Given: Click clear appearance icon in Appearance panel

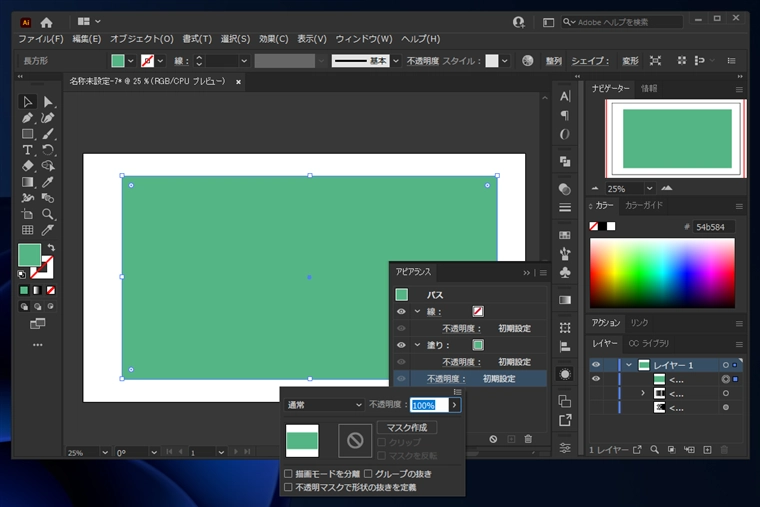Looking at the screenshot, I should (x=493, y=439).
